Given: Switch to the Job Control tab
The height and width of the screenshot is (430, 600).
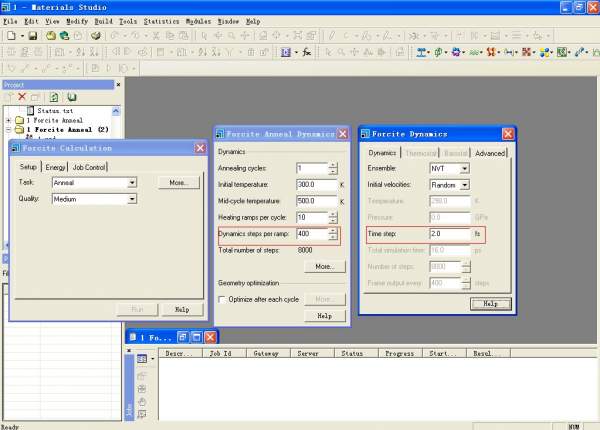Looking at the screenshot, I should pos(89,167).
